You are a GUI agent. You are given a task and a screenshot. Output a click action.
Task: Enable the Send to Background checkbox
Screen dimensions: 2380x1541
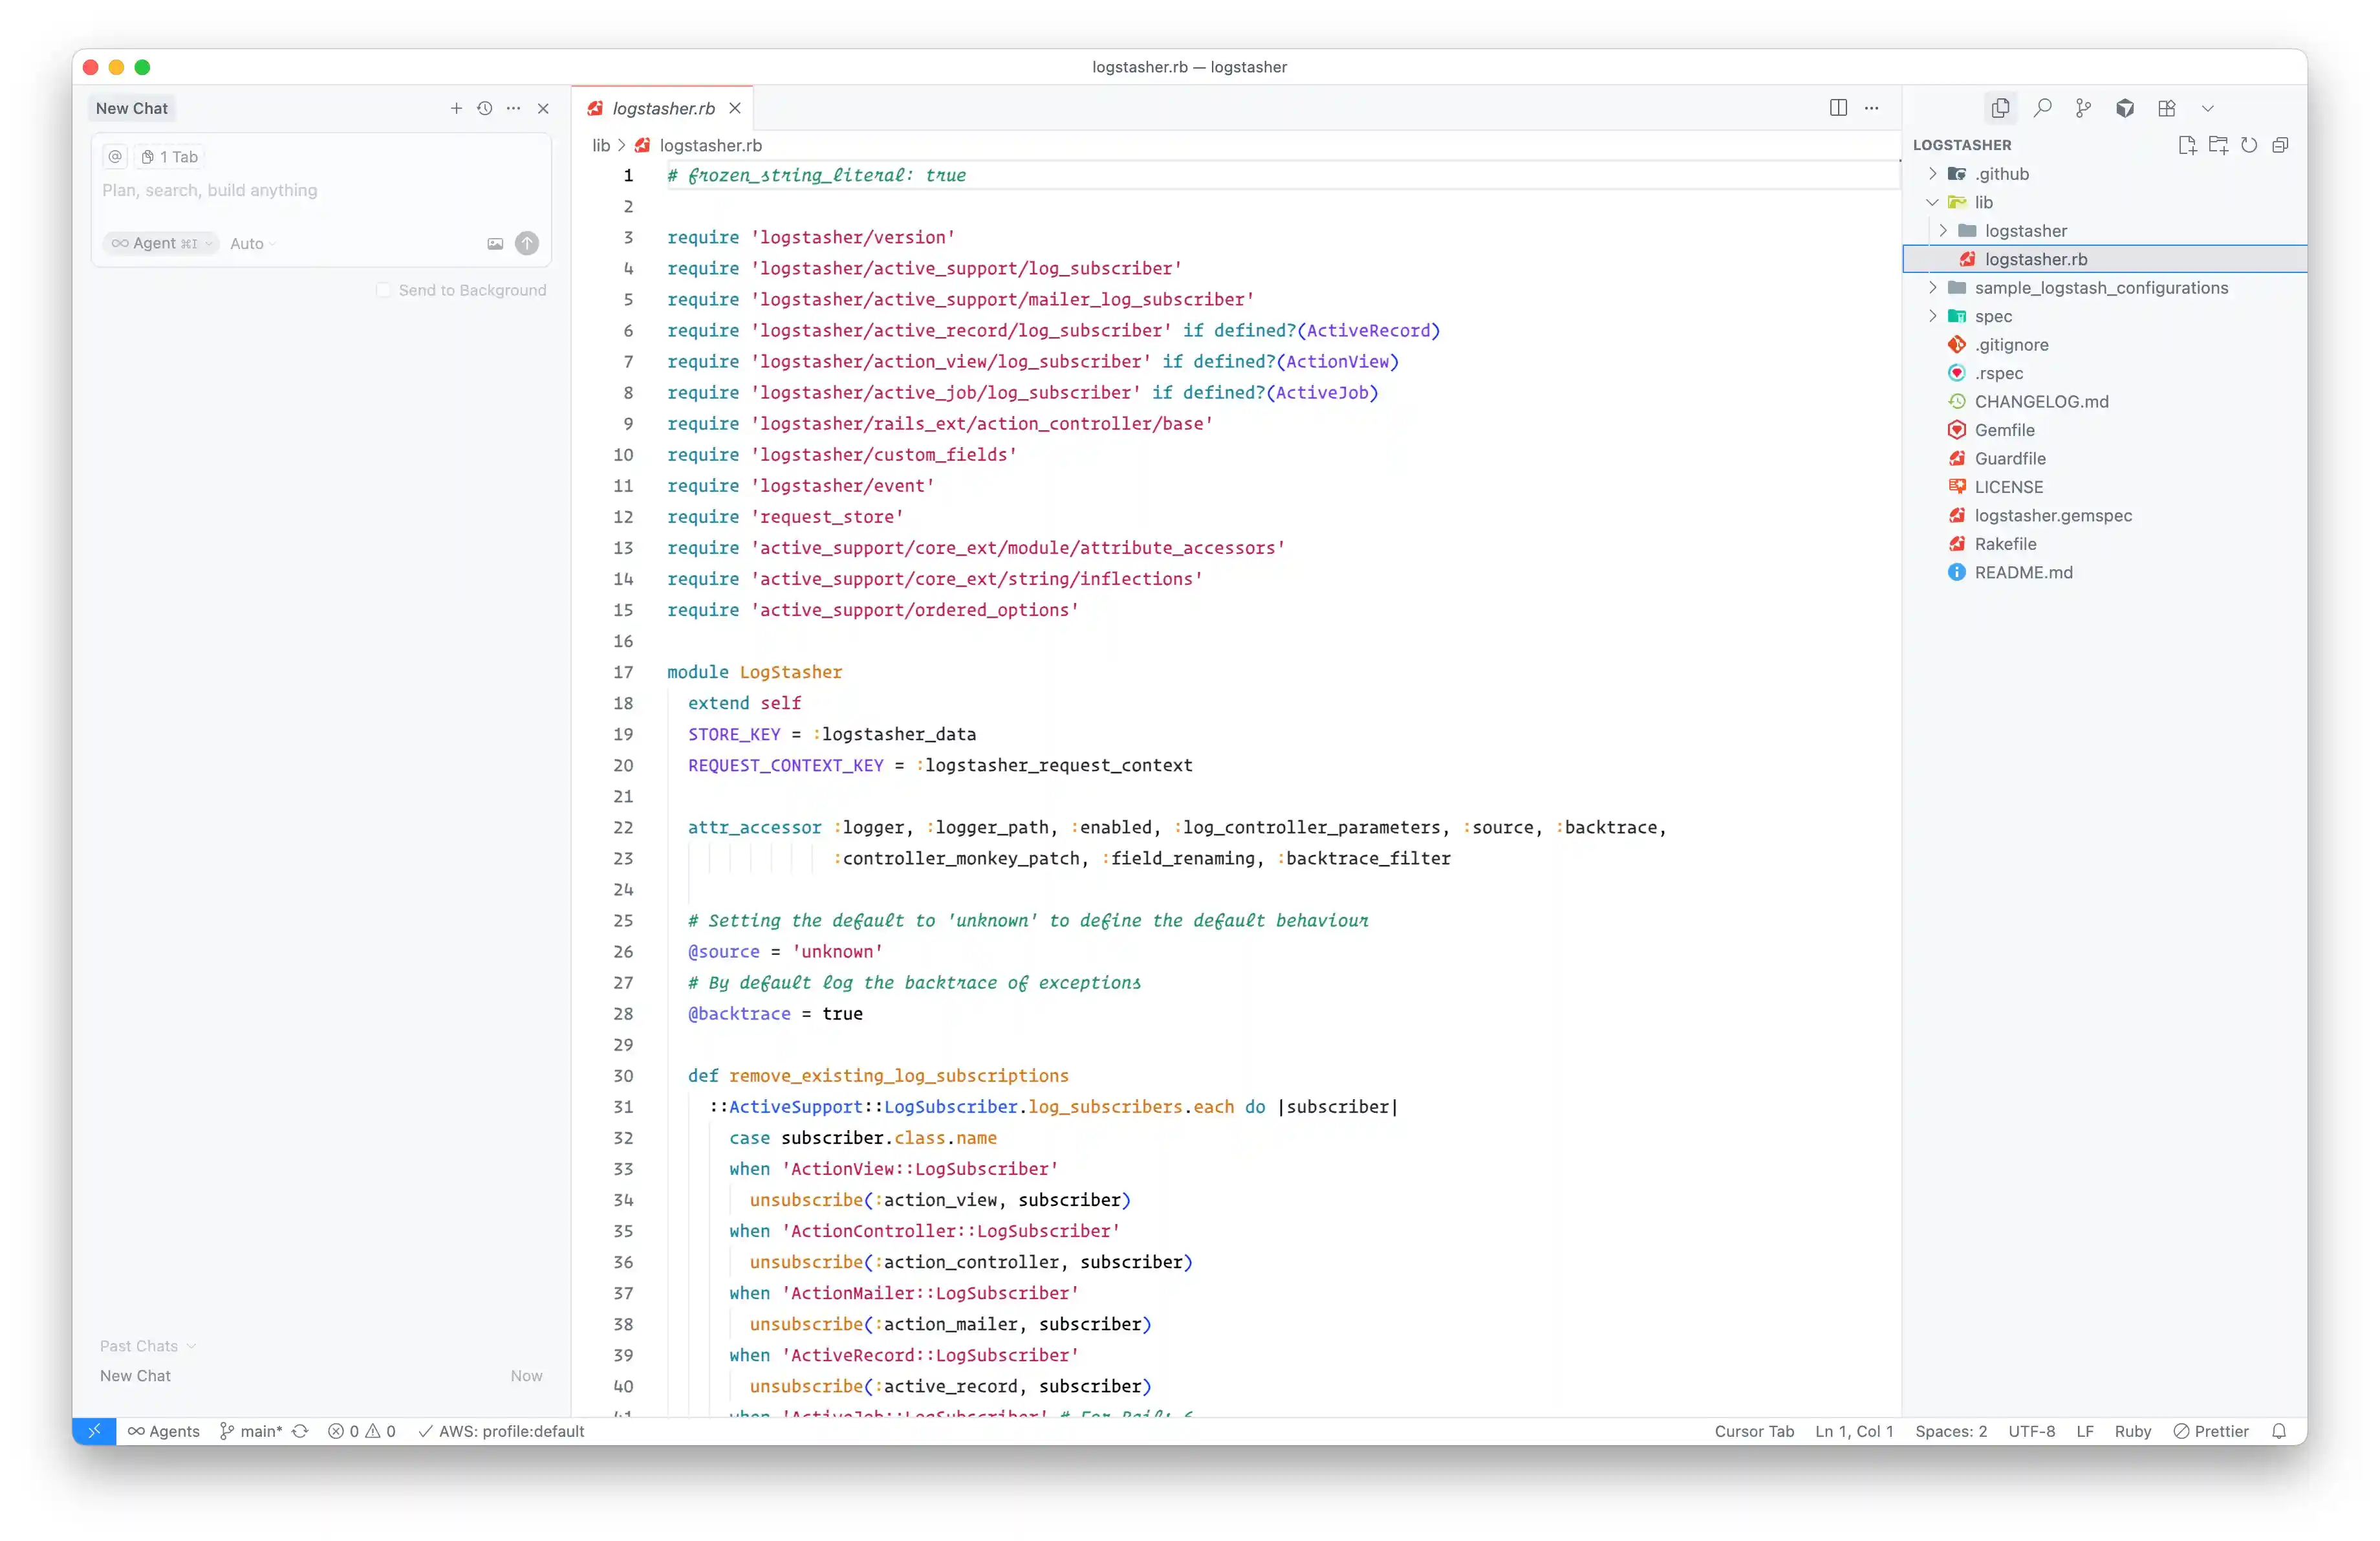pyautogui.click(x=383, y=290)
